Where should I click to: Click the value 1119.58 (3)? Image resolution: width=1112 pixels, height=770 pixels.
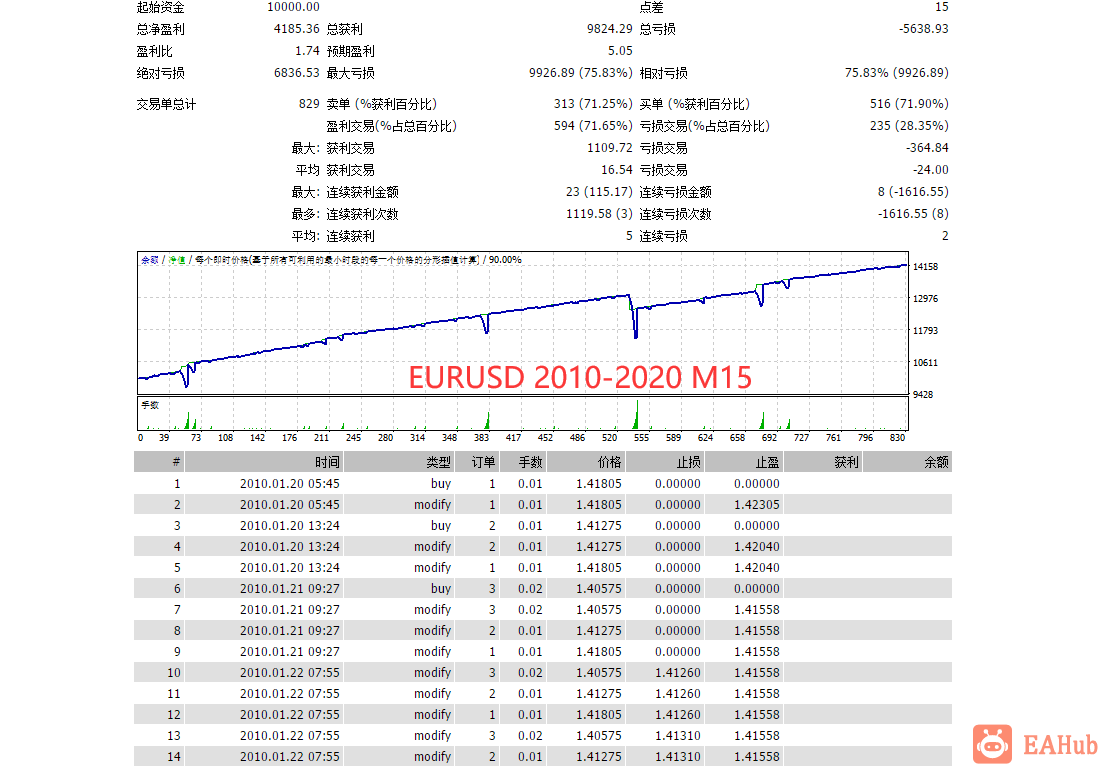point(599,214)
